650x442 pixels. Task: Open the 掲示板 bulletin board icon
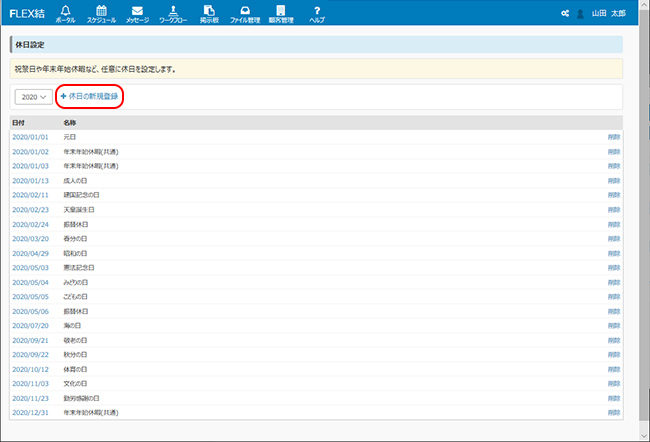[209, 14]
